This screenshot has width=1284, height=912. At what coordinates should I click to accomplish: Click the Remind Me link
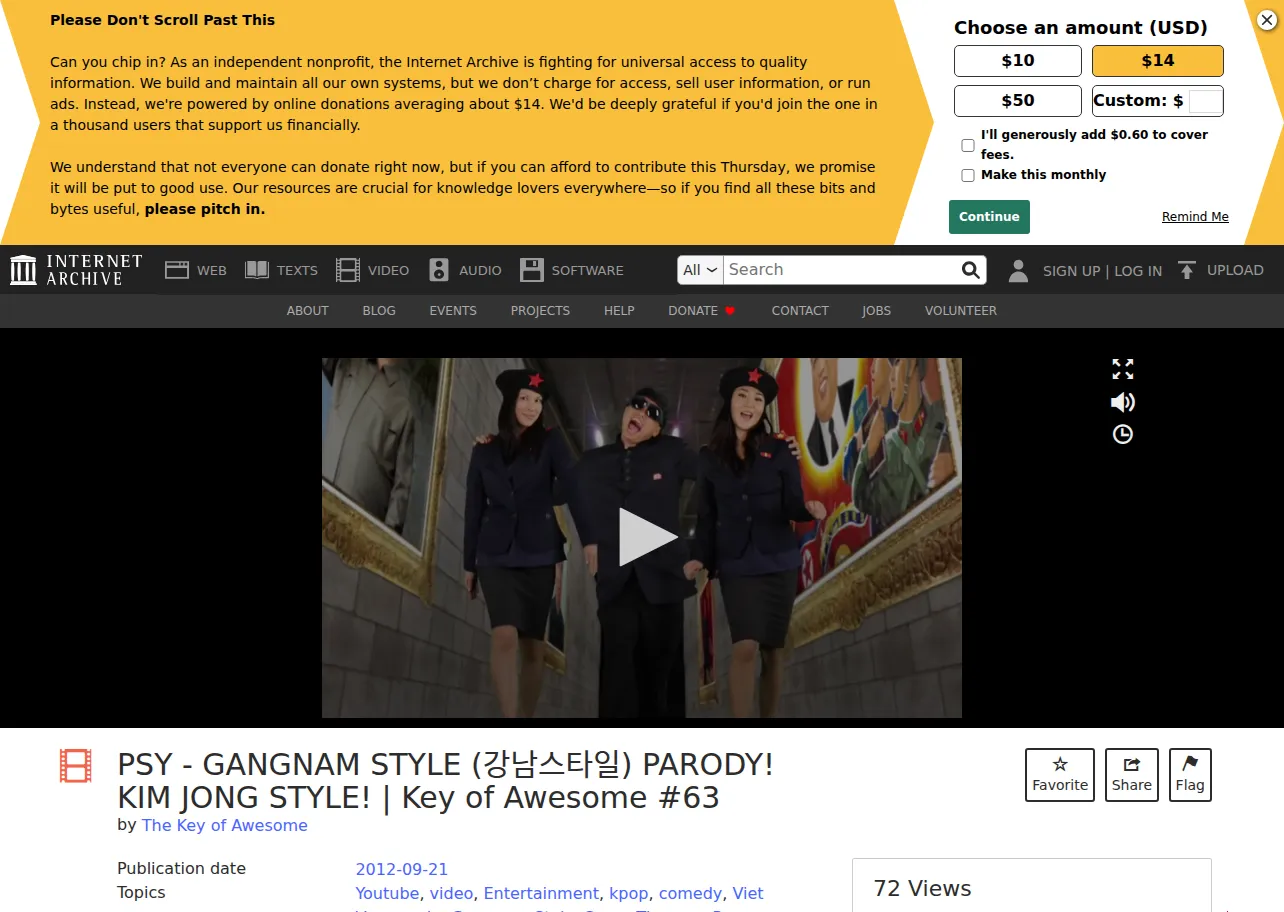point(1195,217)
